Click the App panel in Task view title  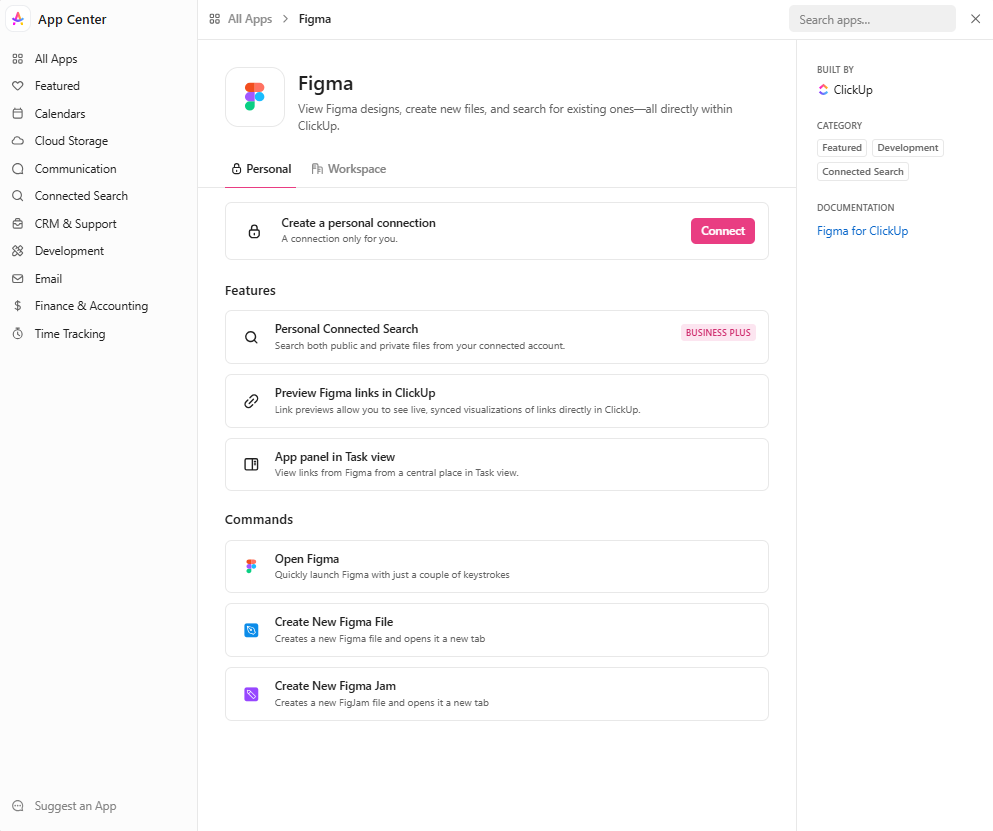[x=334, y=457]
